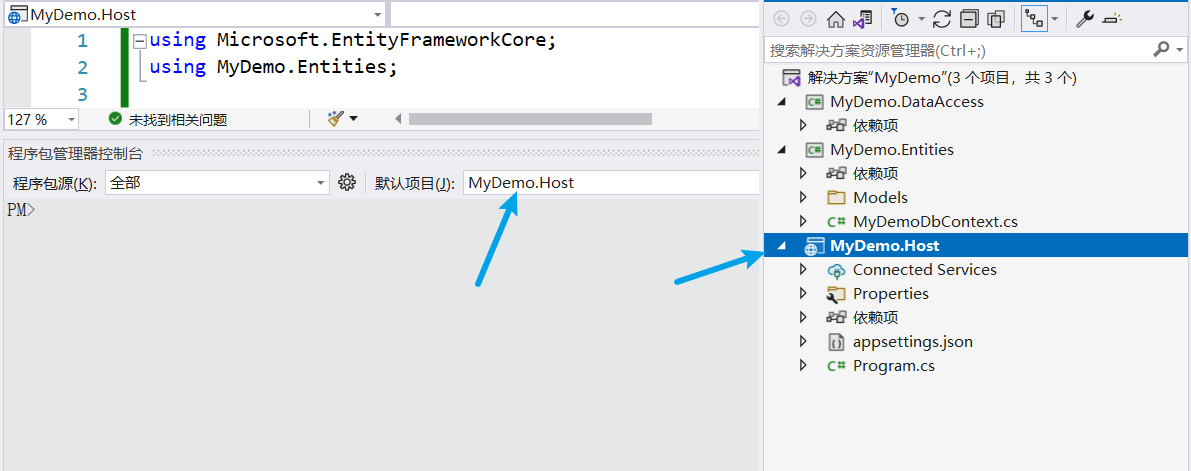Image resolution: width=1191 pixels, height=471 pixels.
Task: Open the package source (程序包源) combo box
Action: (217, 182)
